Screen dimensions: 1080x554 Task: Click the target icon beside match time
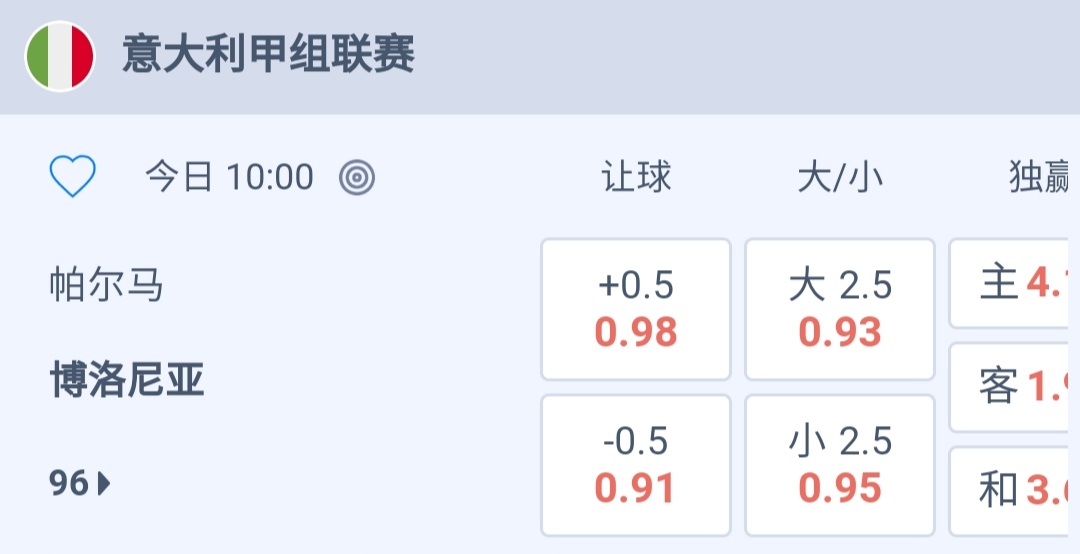[x=357, y=178]
